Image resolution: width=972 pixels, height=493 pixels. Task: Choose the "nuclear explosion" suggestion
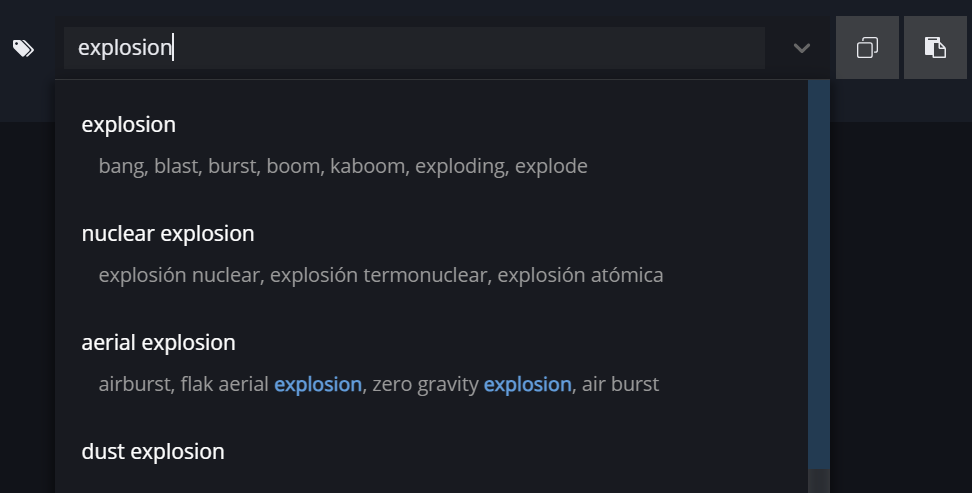(168, 234)
